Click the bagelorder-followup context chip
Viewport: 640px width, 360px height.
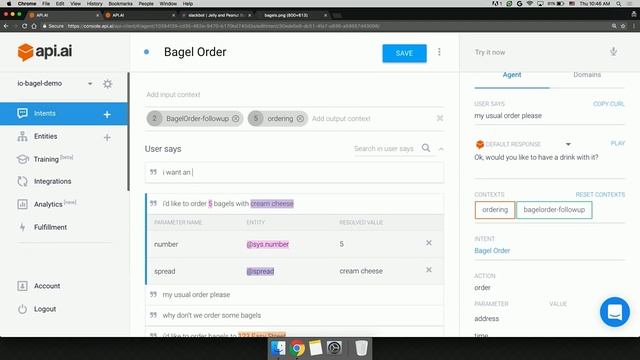(554, 210)
